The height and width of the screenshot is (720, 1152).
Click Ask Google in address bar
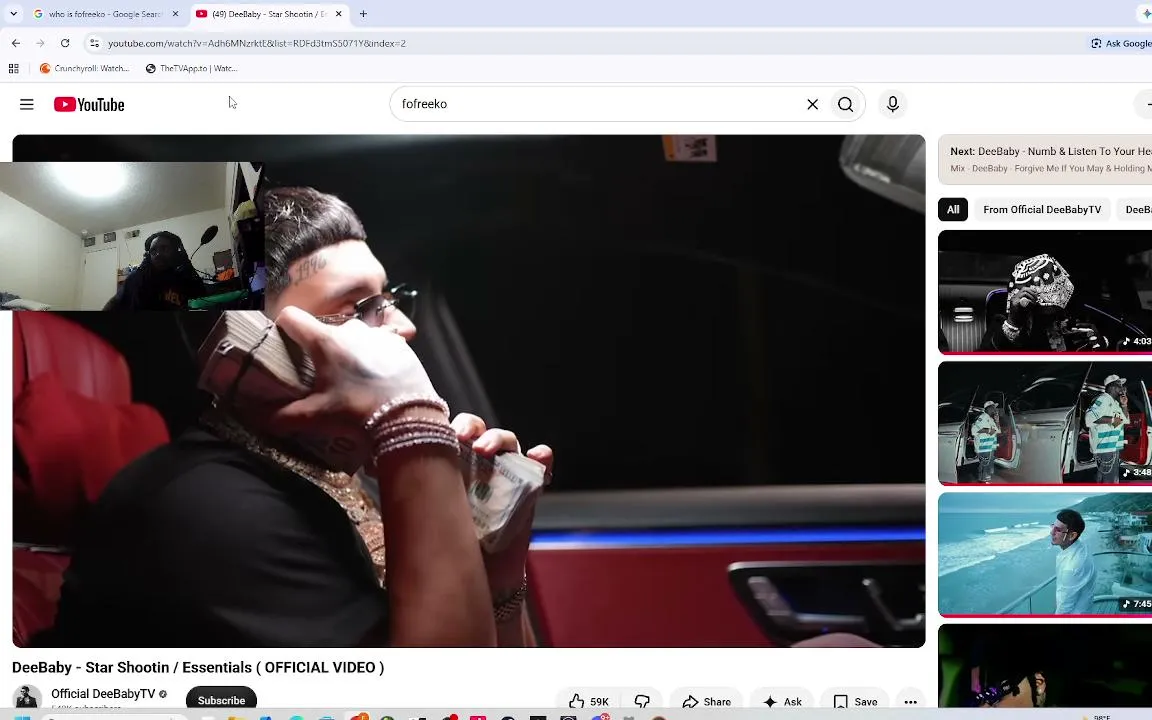coord(1120,43)
